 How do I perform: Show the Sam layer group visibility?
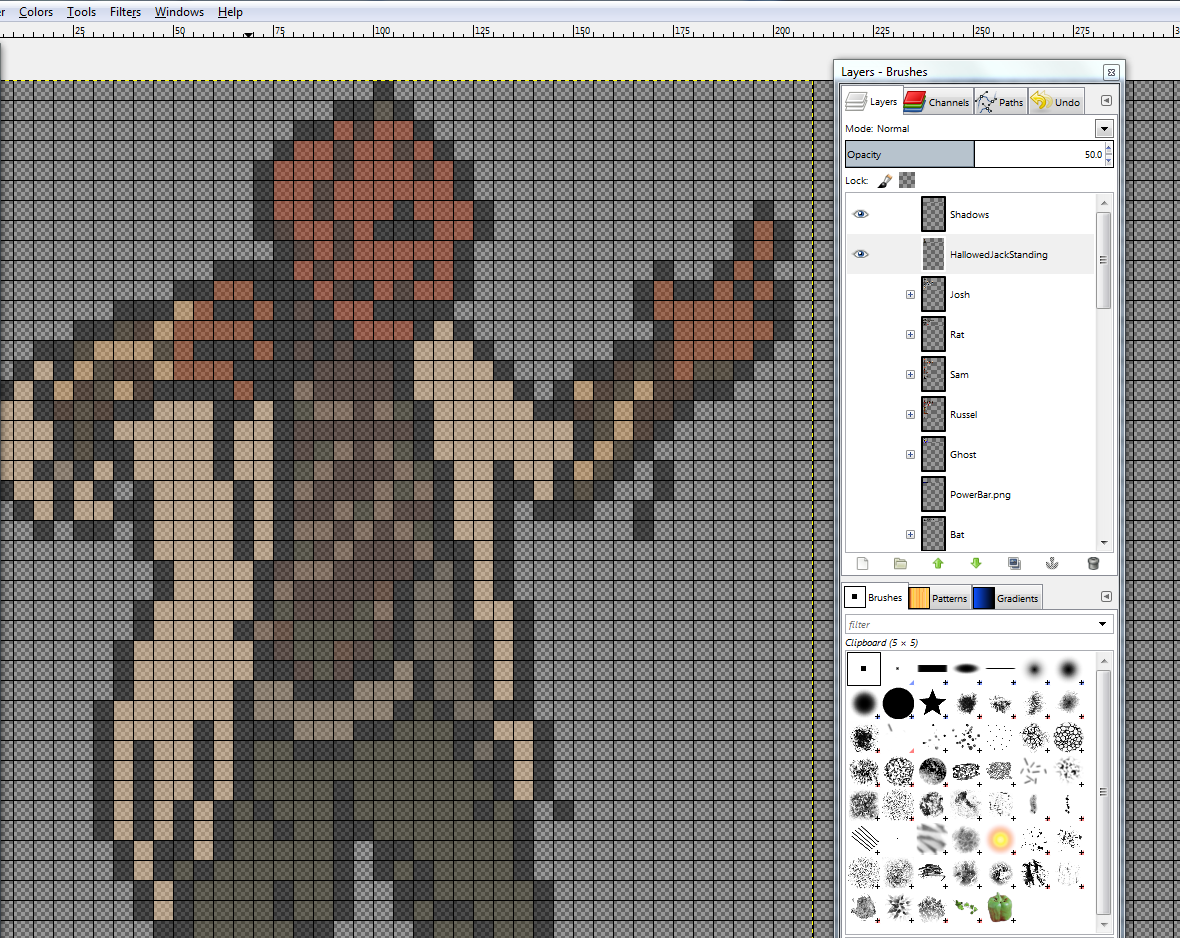860,374
